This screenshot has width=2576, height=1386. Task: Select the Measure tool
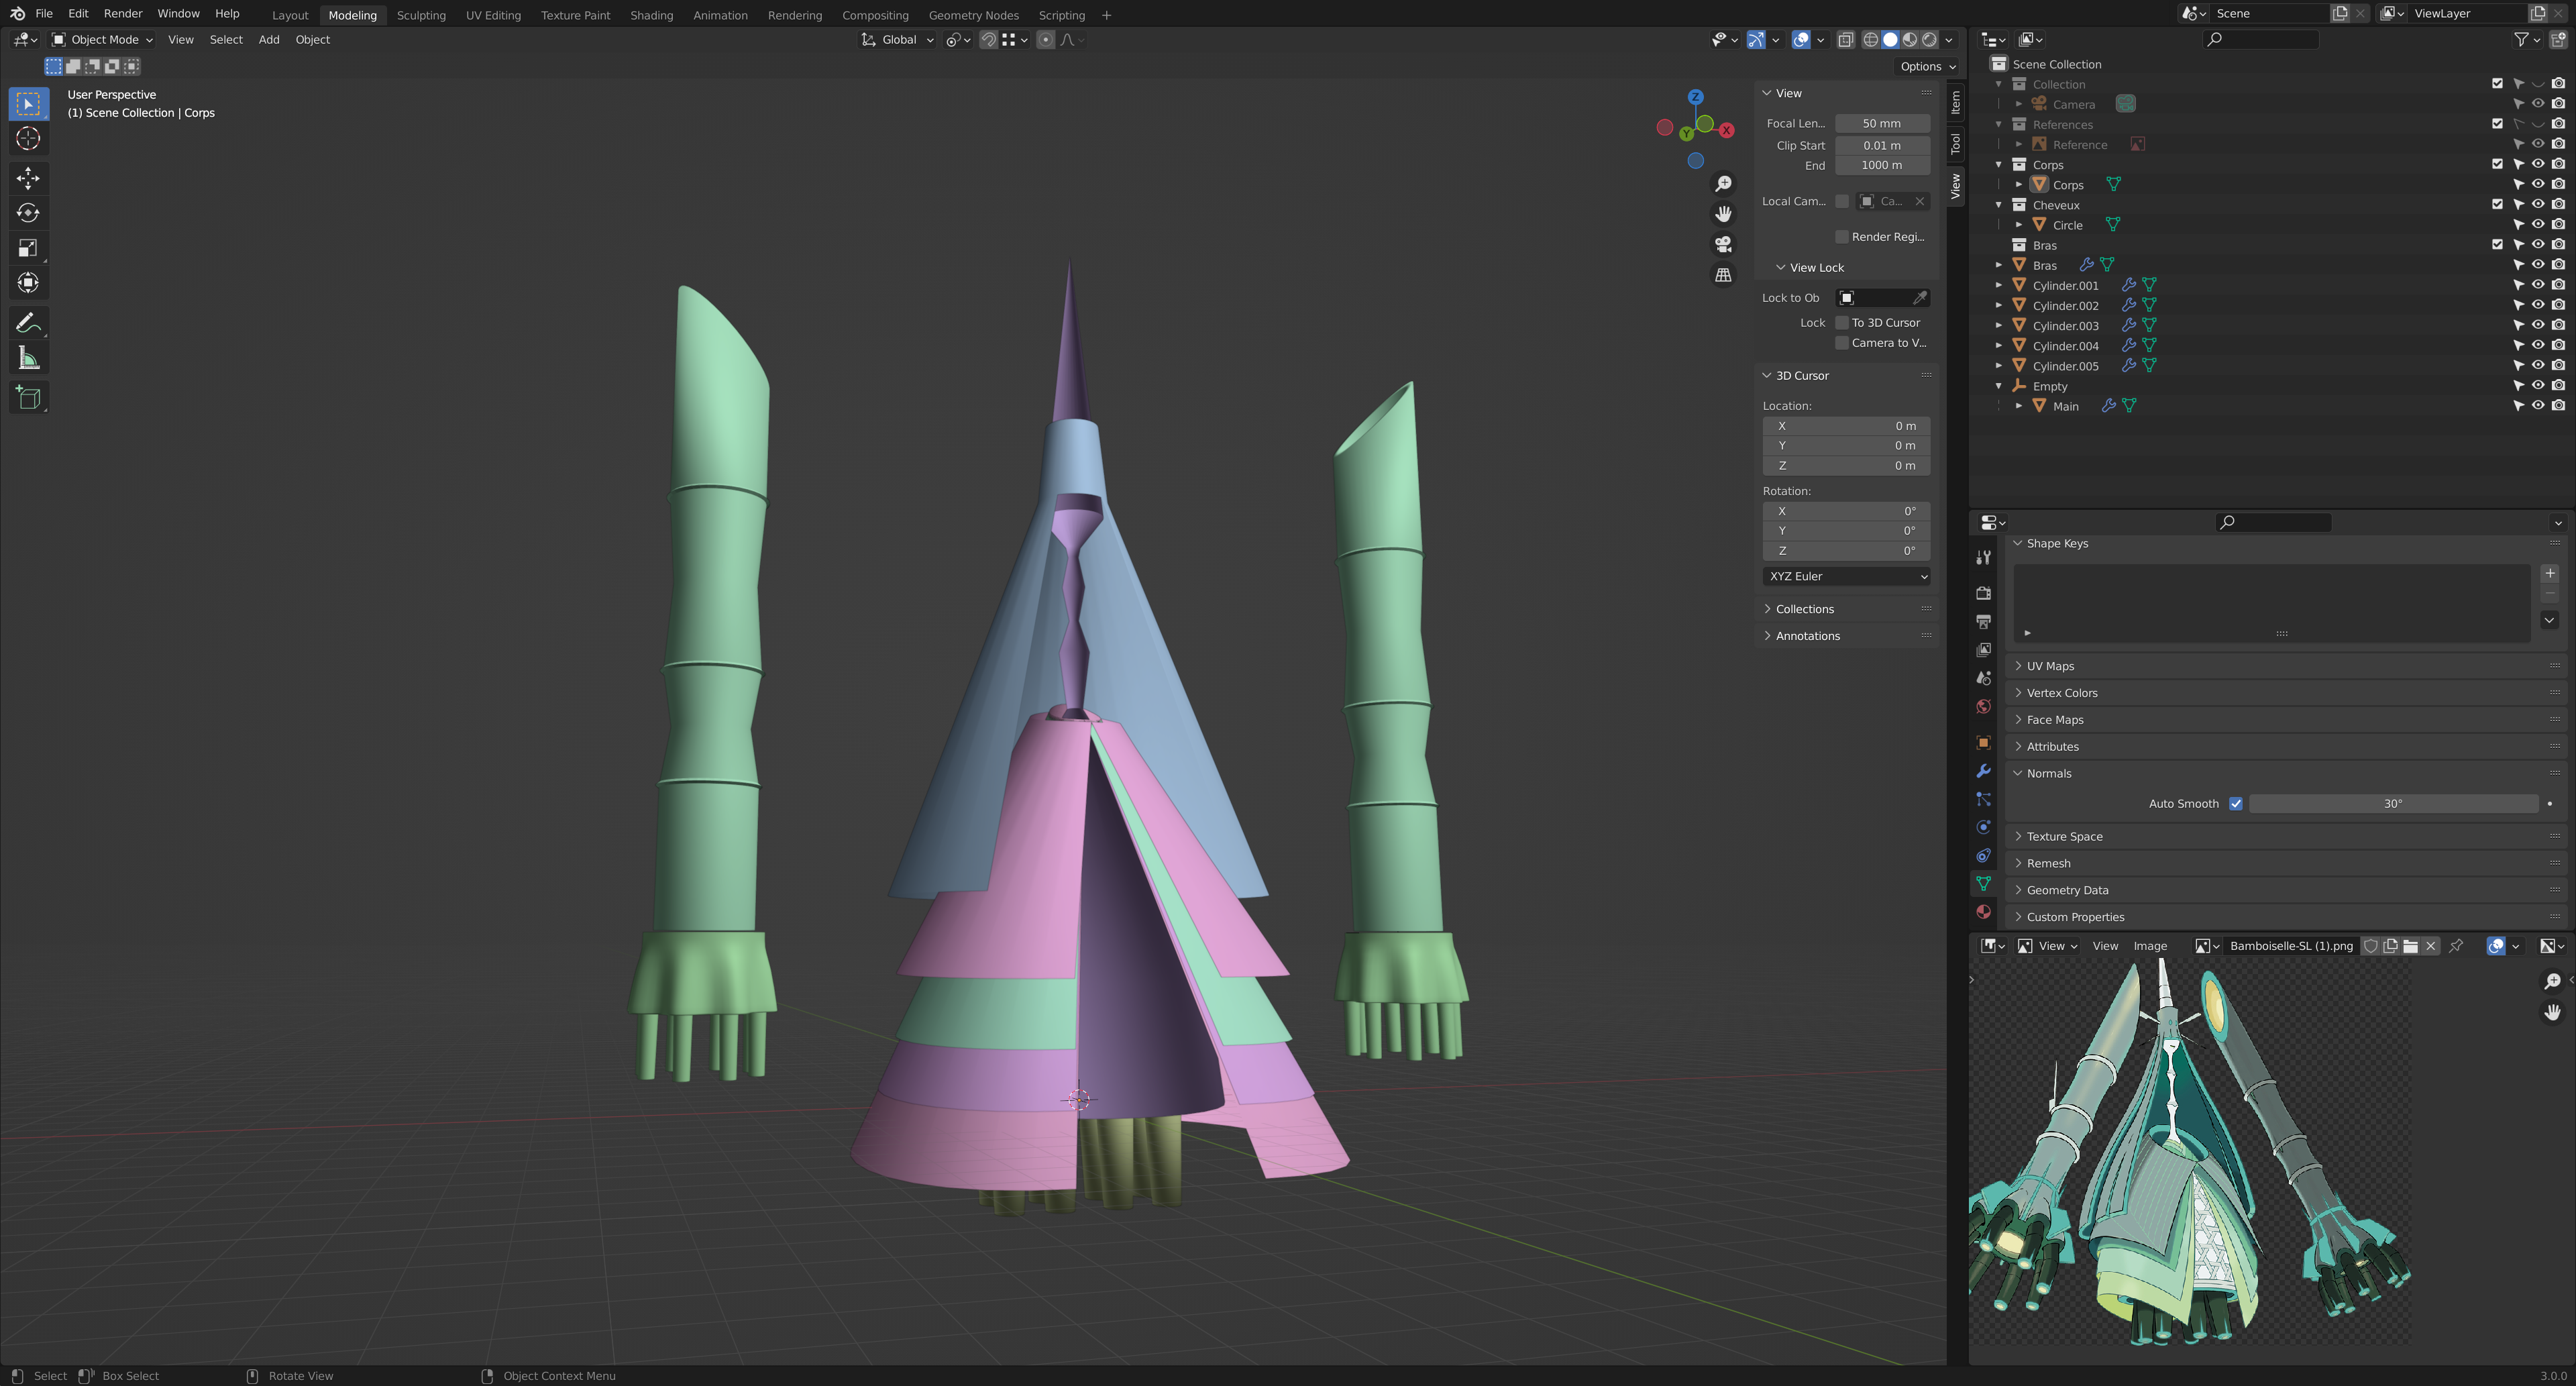tap(28, 359)
